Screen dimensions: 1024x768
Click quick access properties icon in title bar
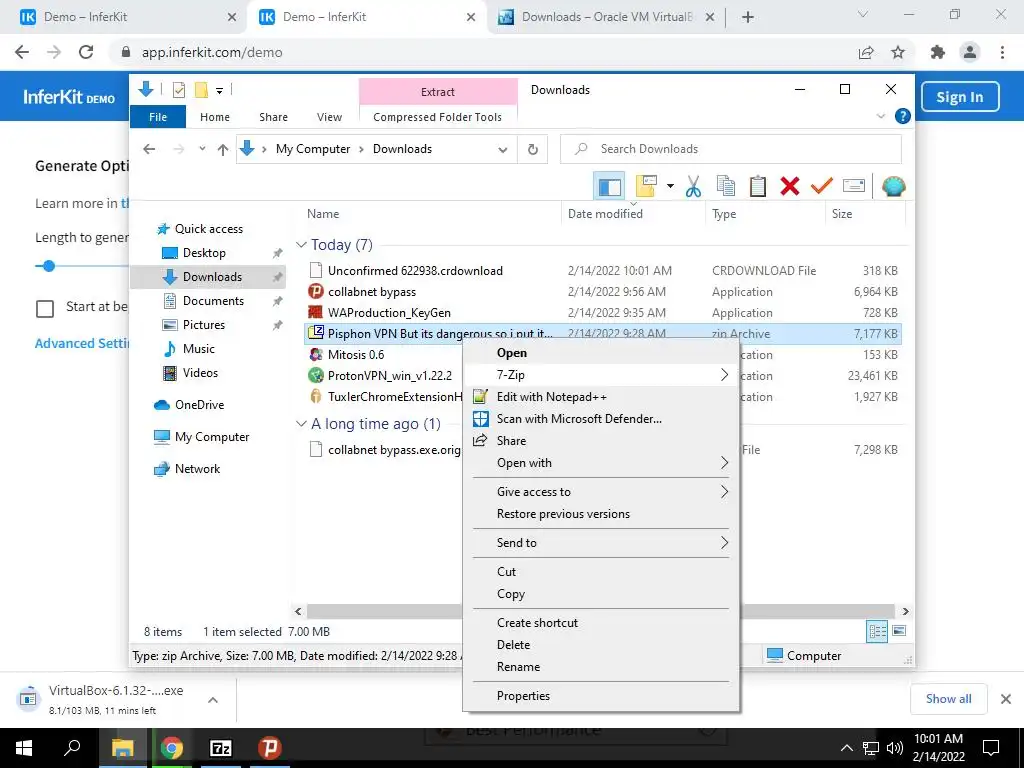pyautogui.click(x=178, y=90)
